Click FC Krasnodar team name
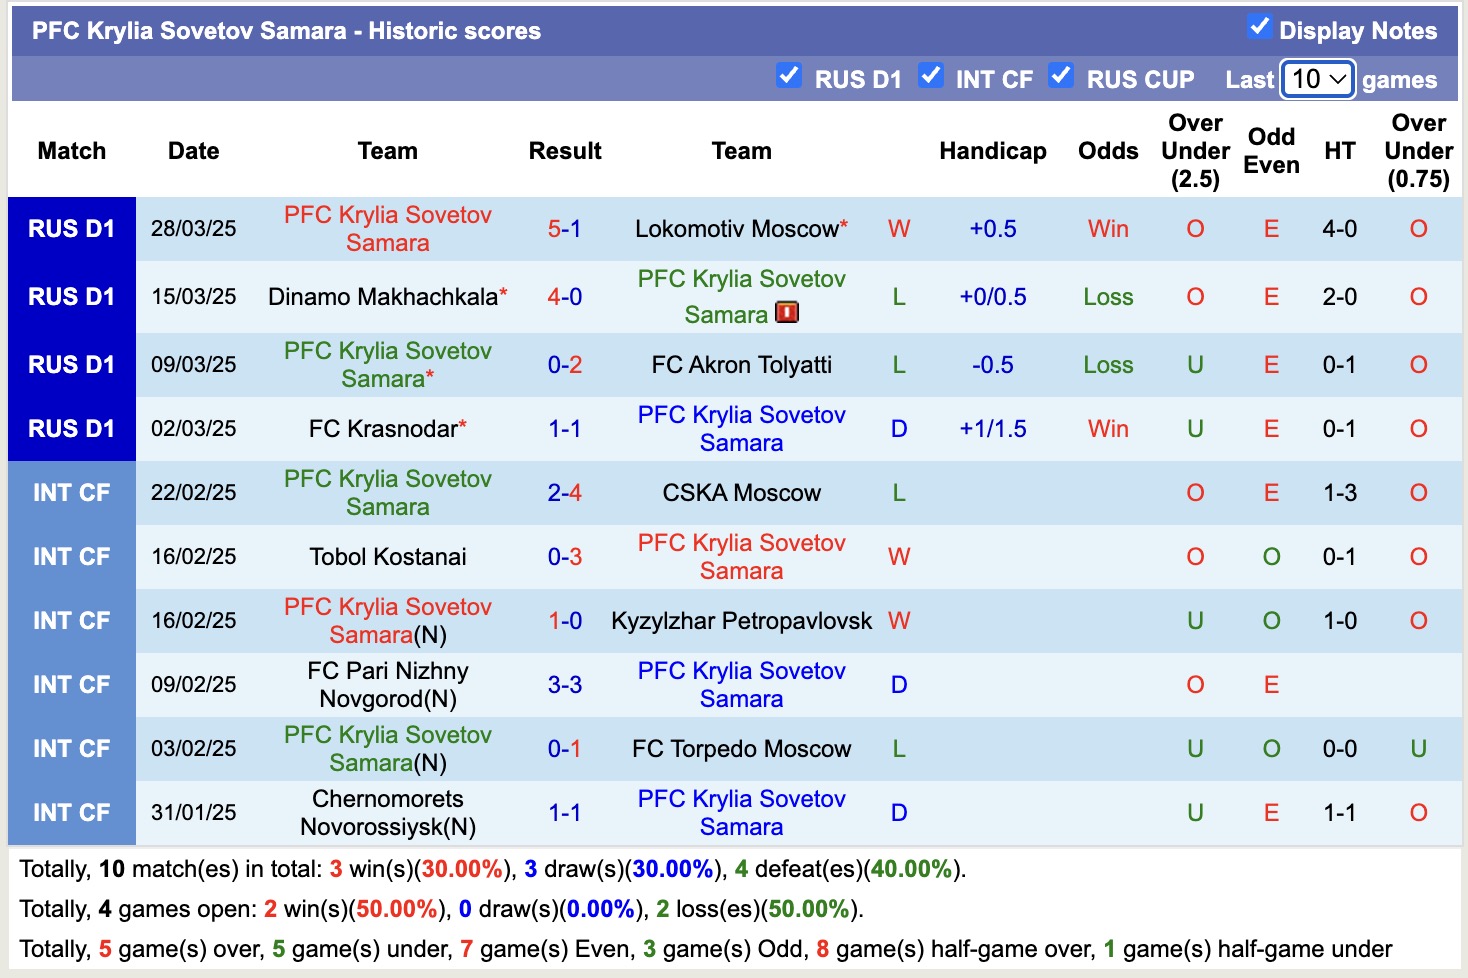Image resolution: width=1468 pixels, height=978 pixels. tap(383, 429)
